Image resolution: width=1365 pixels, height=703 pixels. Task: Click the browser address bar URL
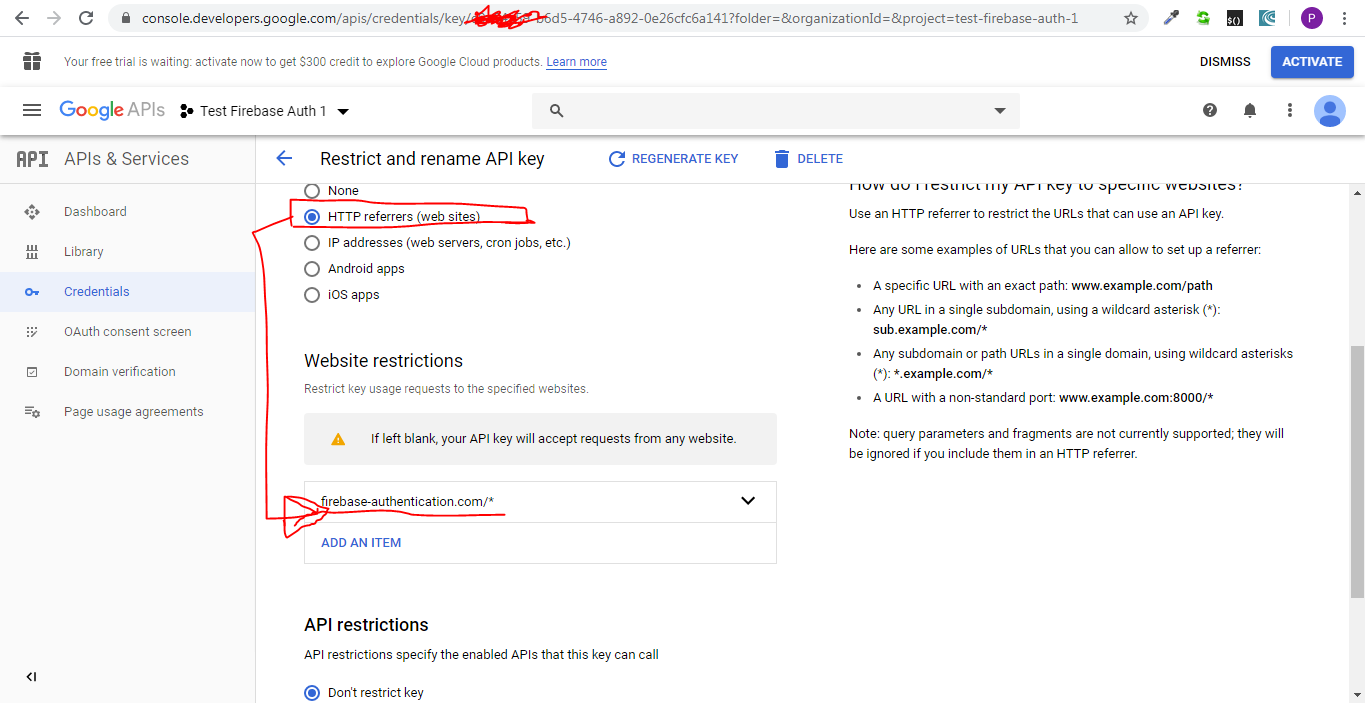(610, 18)
